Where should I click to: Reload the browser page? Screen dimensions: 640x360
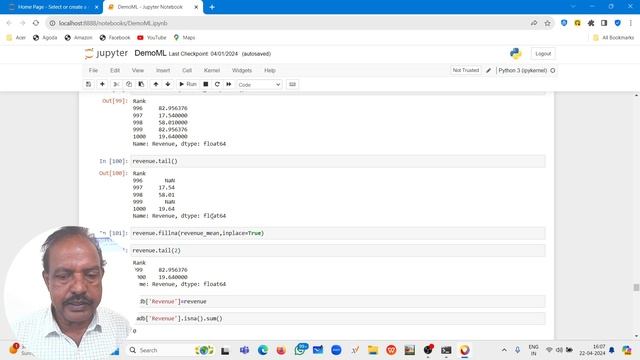point(36,23)
